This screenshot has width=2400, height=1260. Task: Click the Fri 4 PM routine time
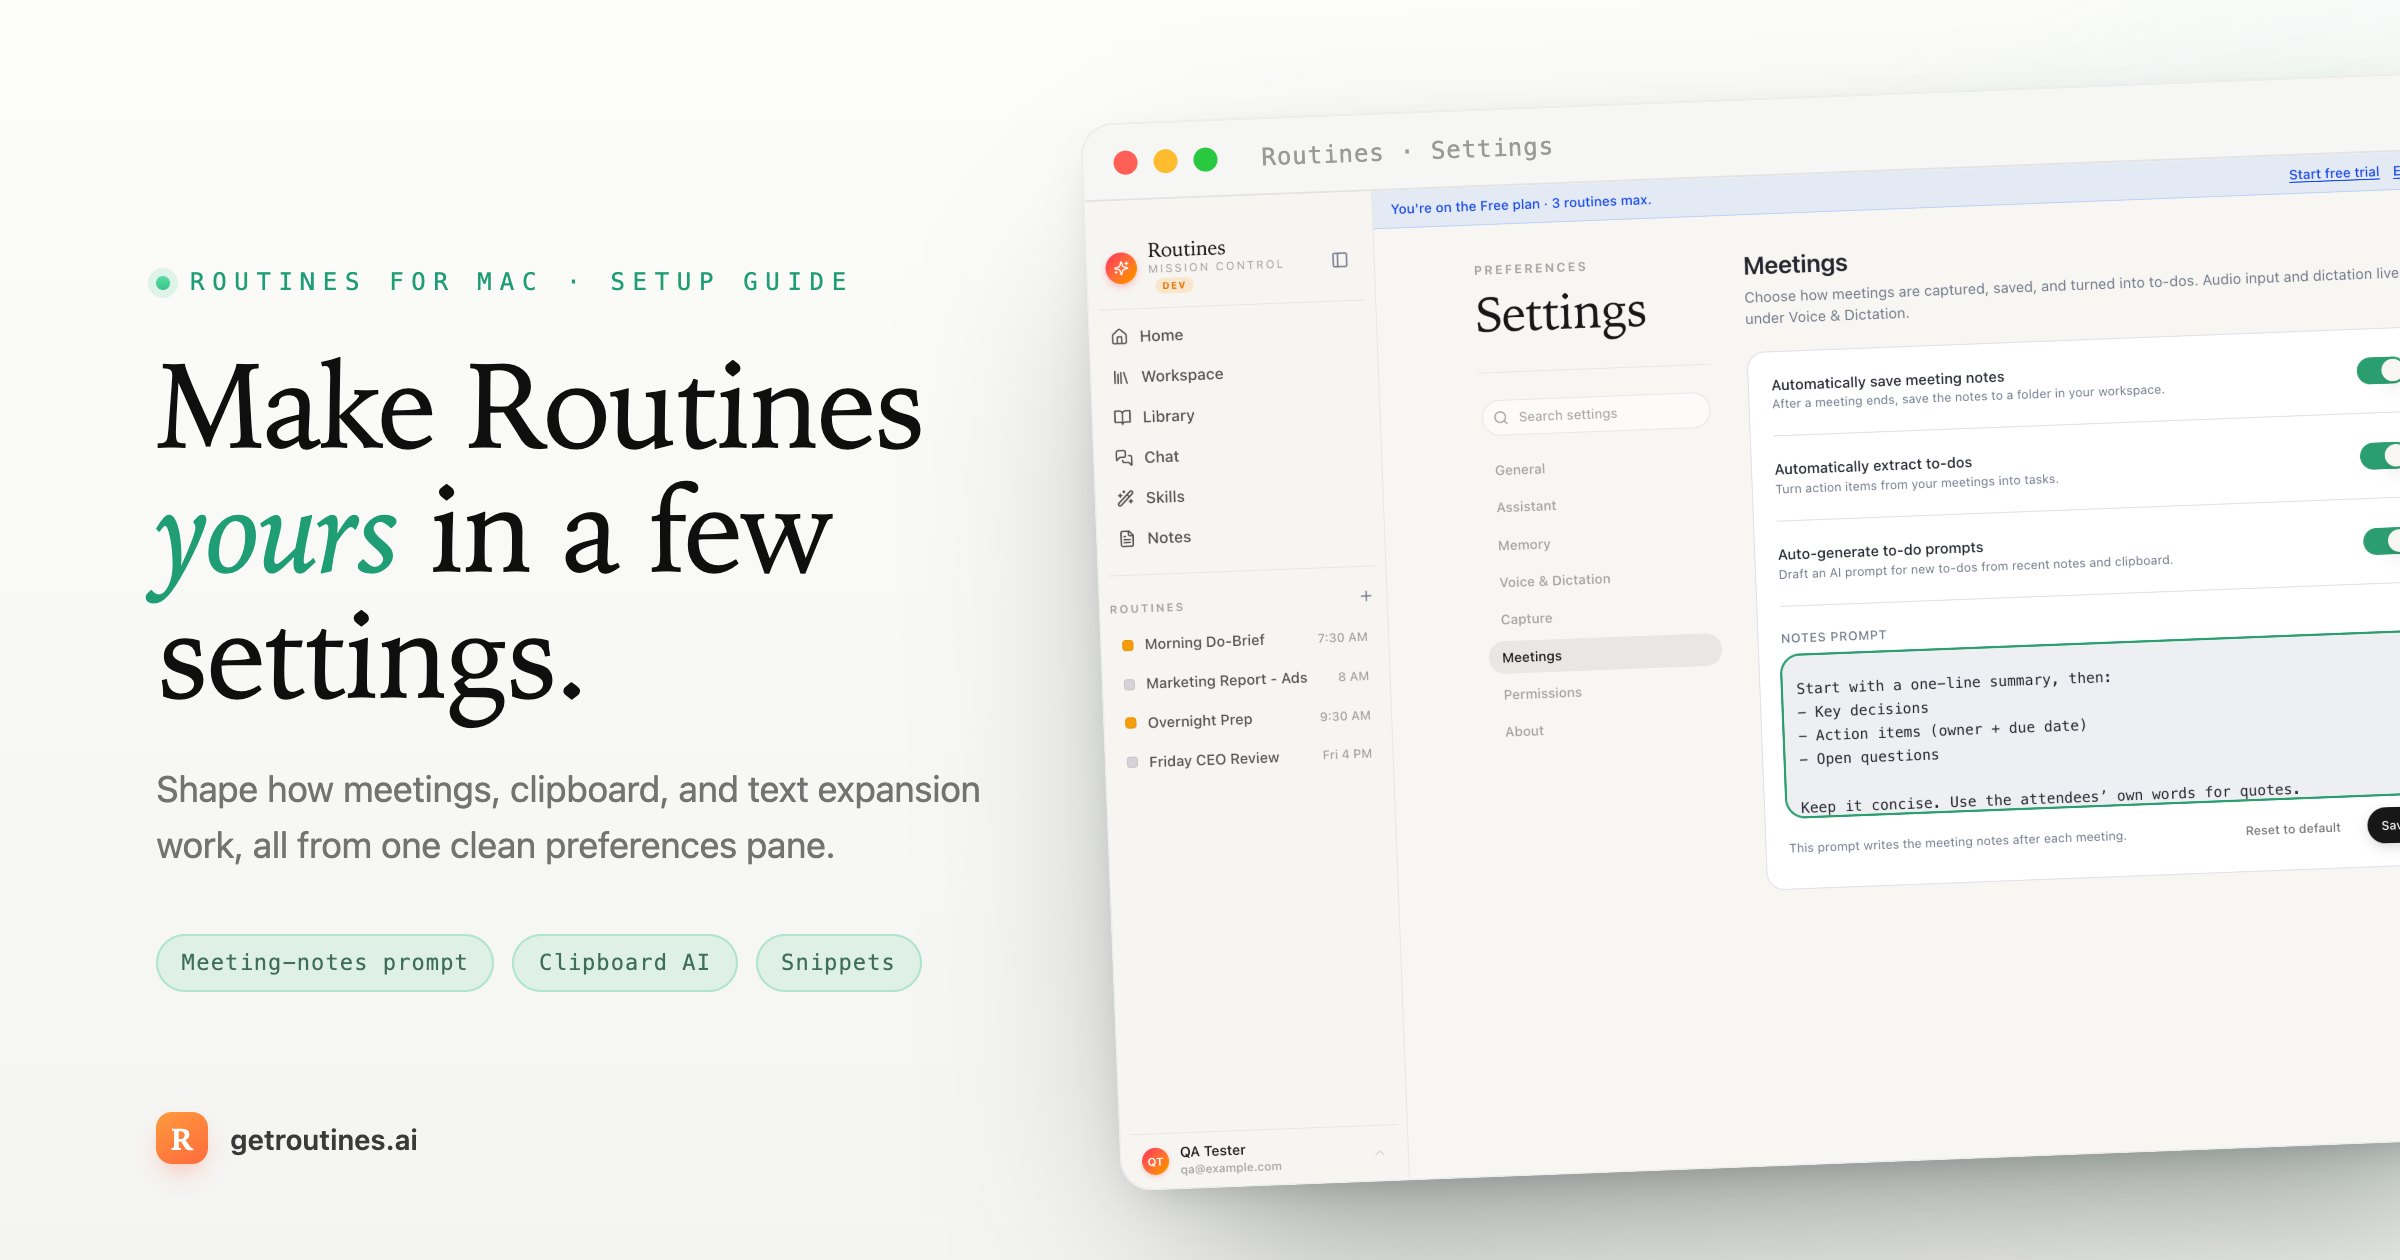click(1347, 754)
